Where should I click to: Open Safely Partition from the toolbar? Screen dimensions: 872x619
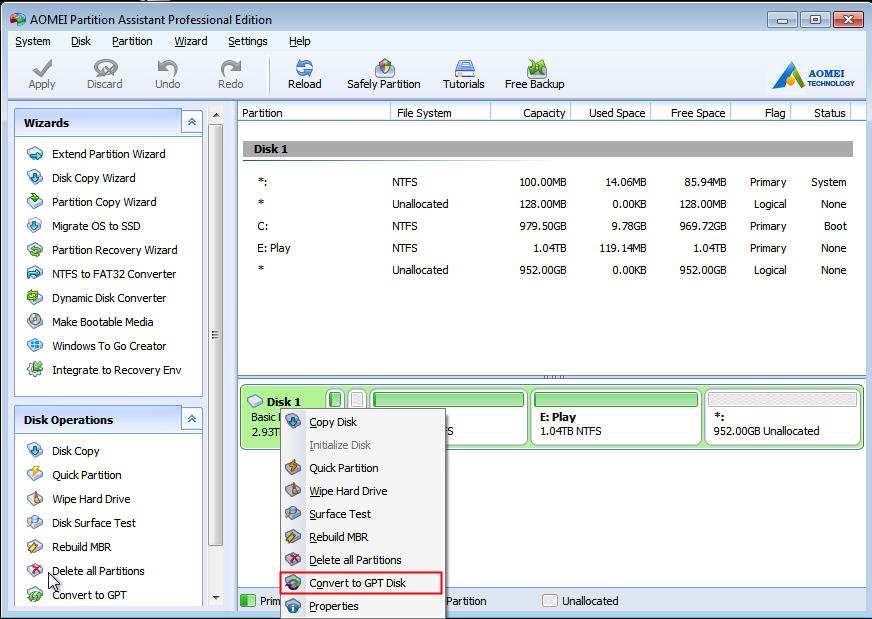coord(384,75)
